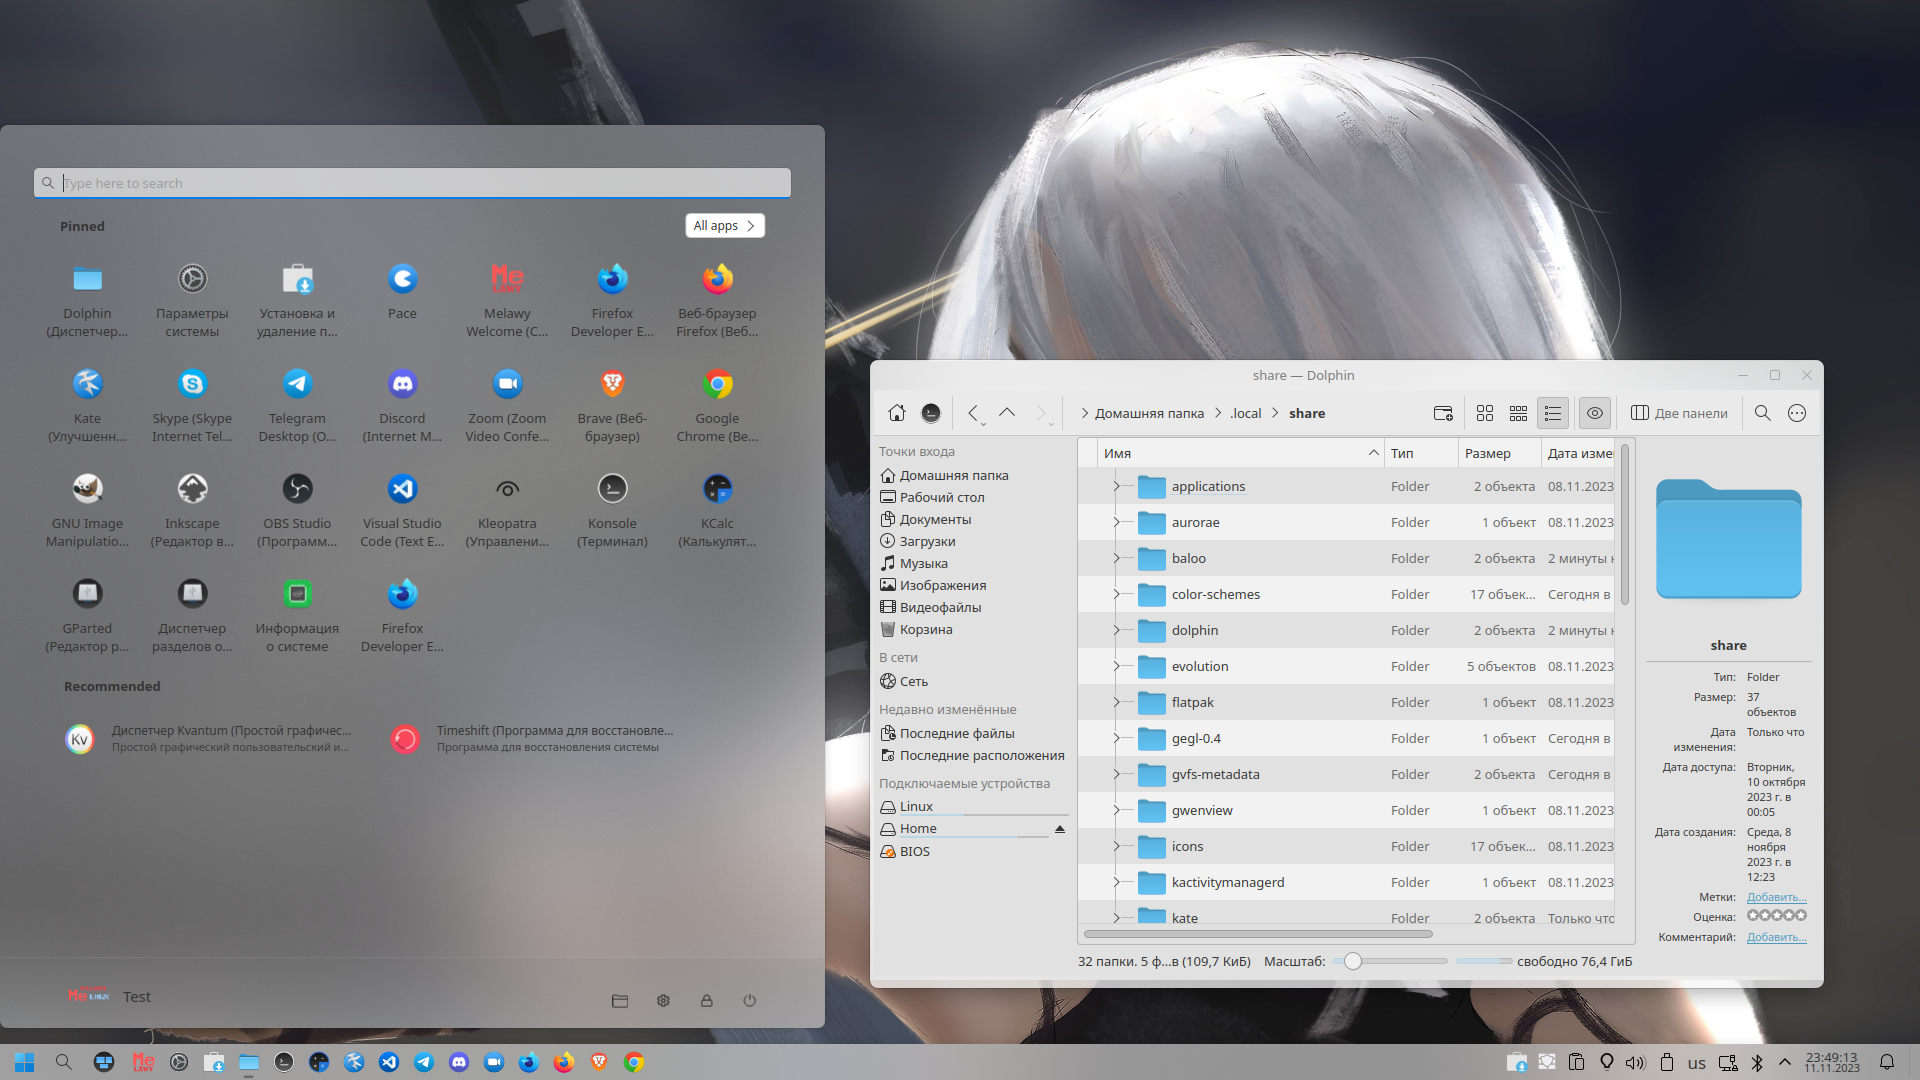Select Корзина in places sidebar
The image size is (1920, 1080).
pos(925,629)
